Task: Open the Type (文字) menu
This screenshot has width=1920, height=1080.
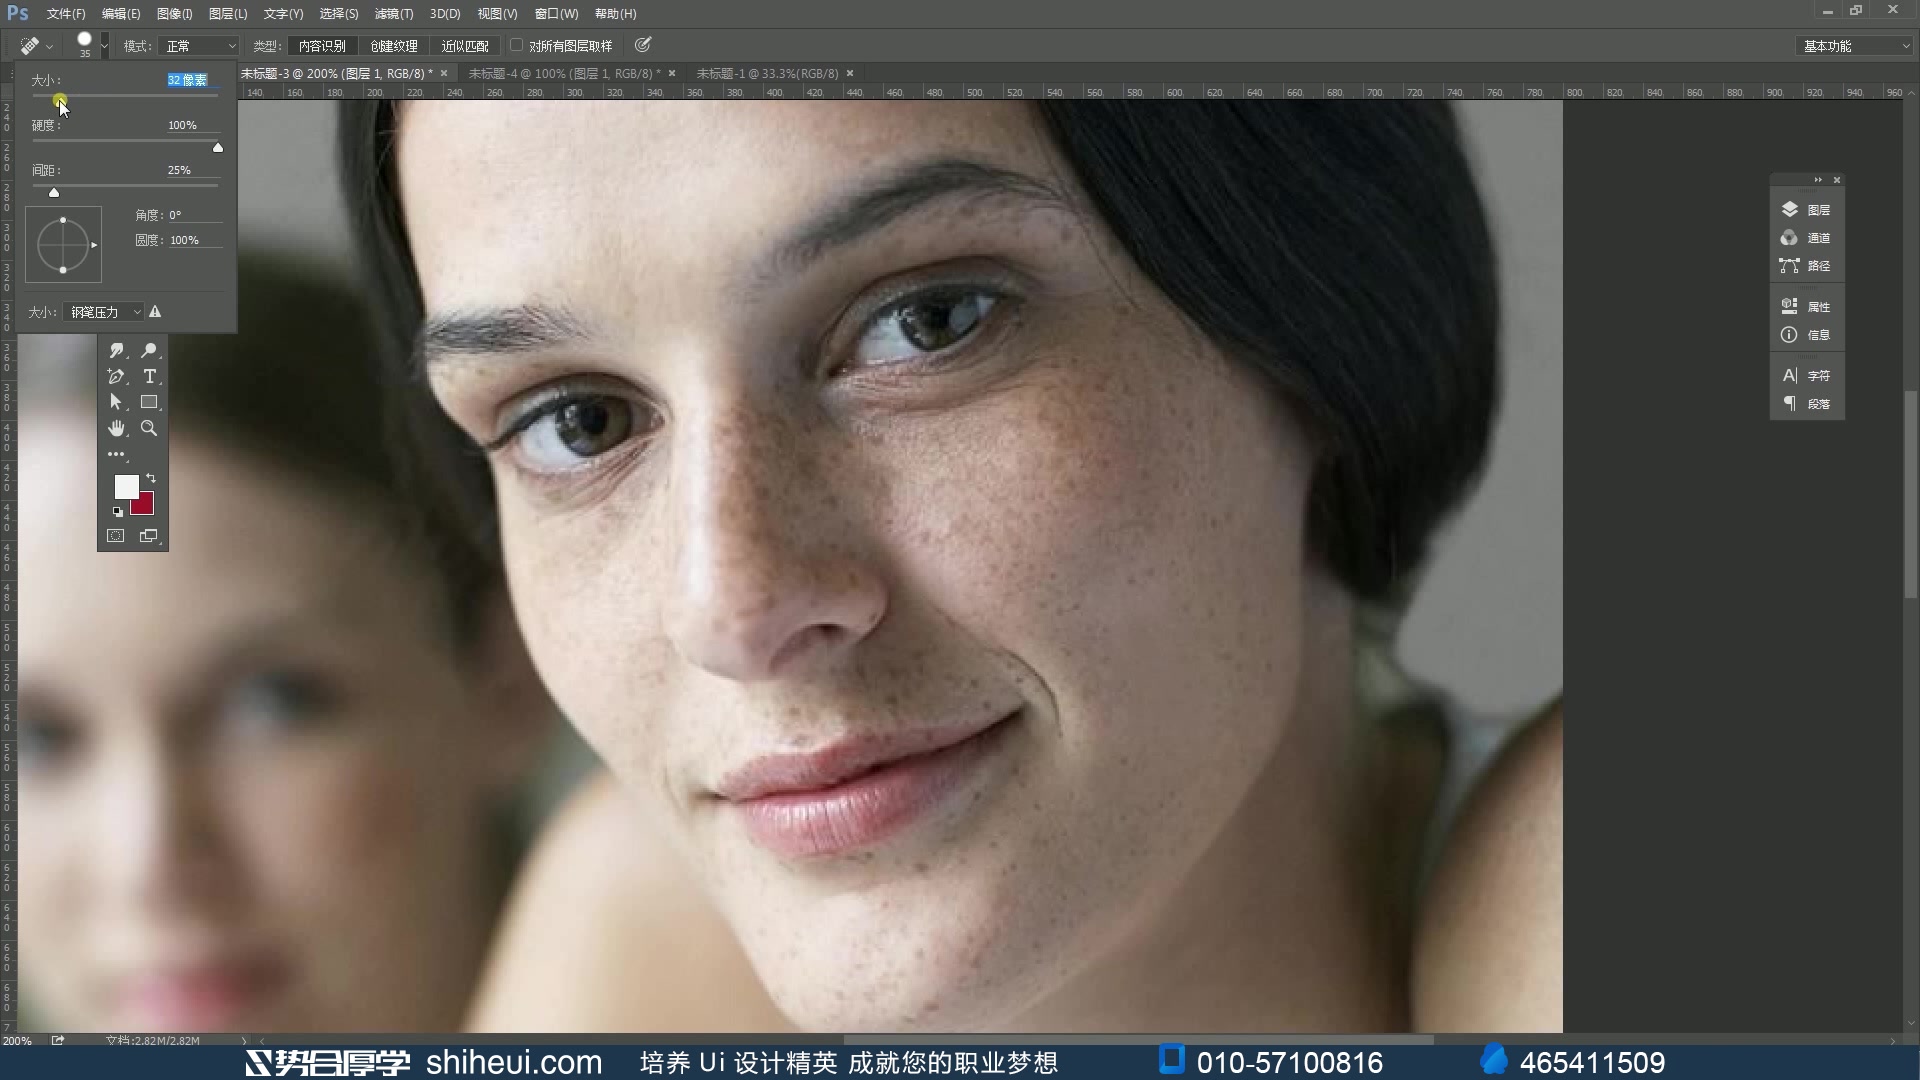Action: tap(283, 14)
